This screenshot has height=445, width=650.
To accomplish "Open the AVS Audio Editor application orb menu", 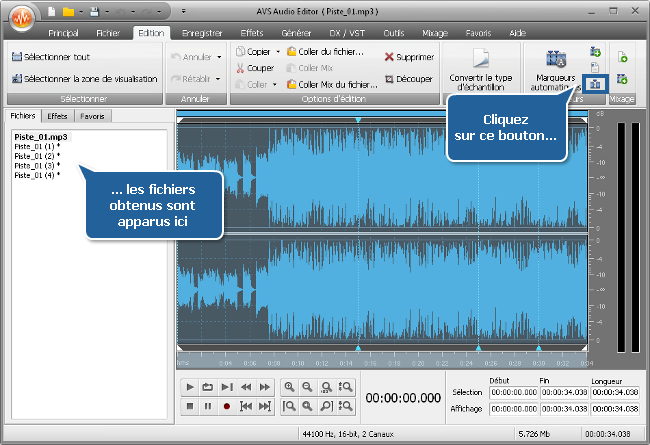I will click(22, 18).
